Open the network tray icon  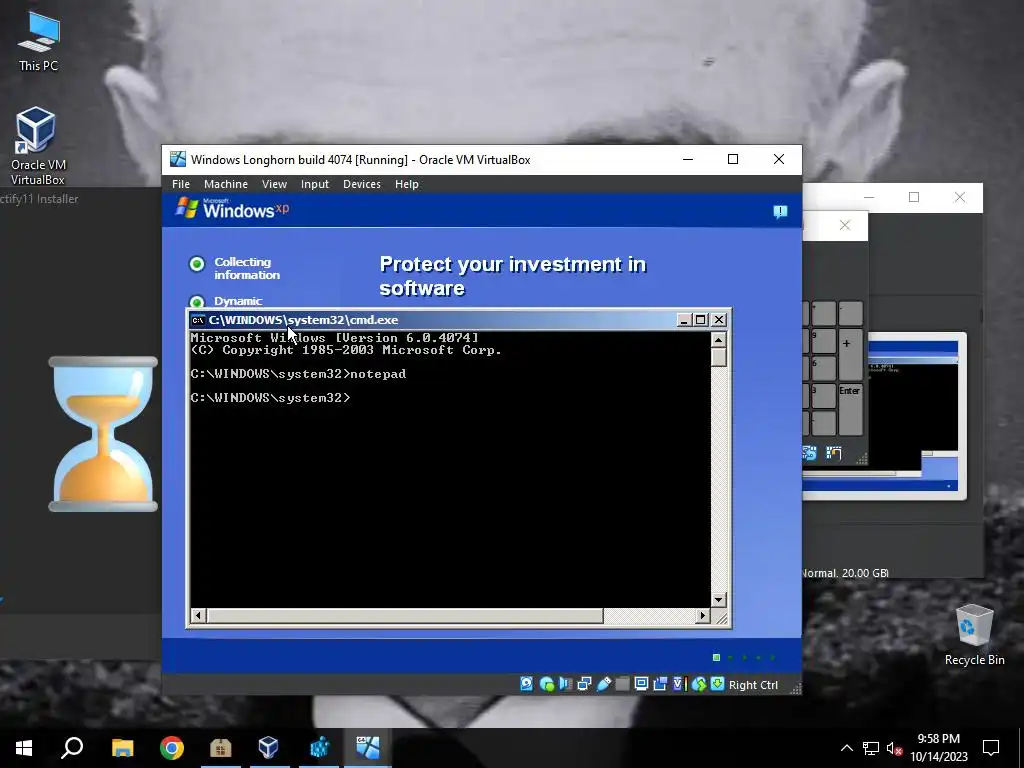click(871, 748)
